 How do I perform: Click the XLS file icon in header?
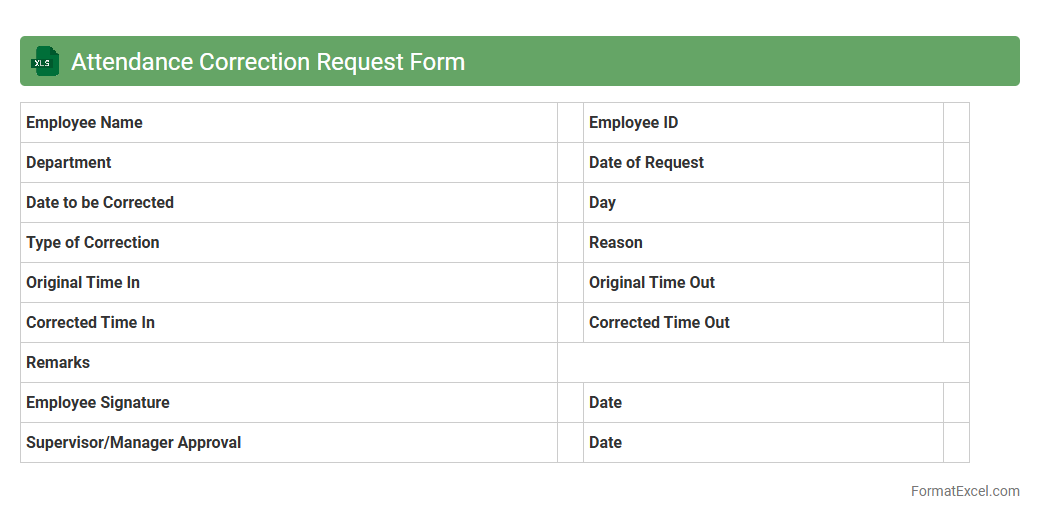coord(45,62)
